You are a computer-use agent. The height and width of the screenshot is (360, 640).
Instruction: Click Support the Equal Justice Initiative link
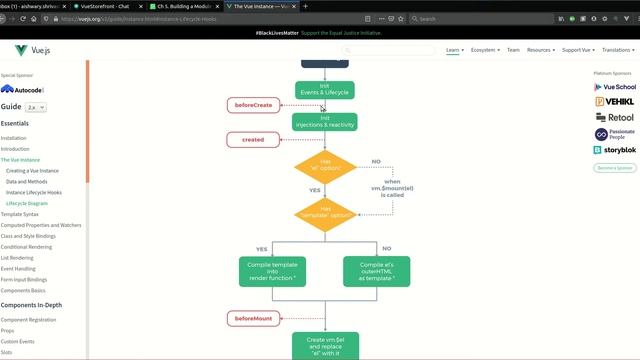341,33
